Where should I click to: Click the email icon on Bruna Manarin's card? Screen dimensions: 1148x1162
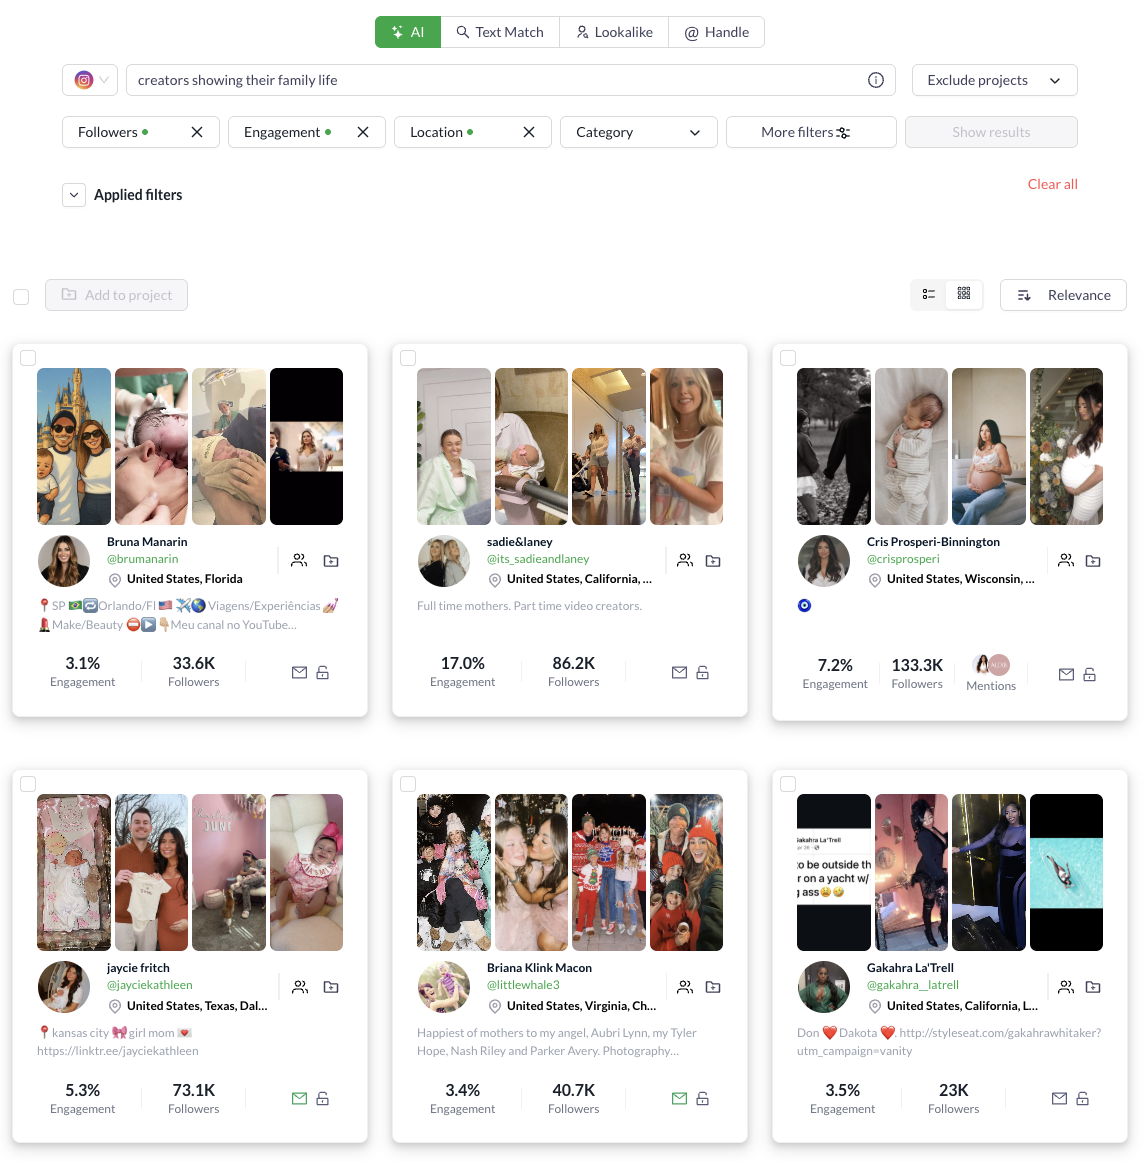299,673
